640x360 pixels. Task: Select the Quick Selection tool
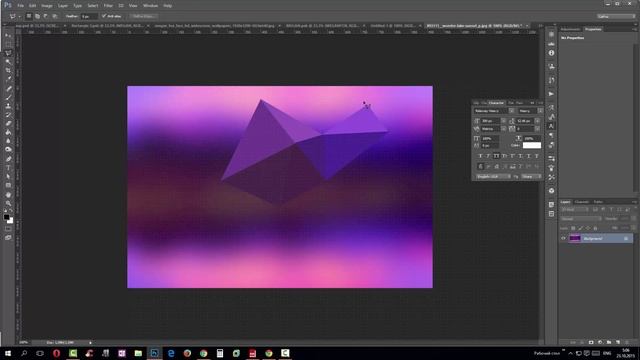(8, 62)
